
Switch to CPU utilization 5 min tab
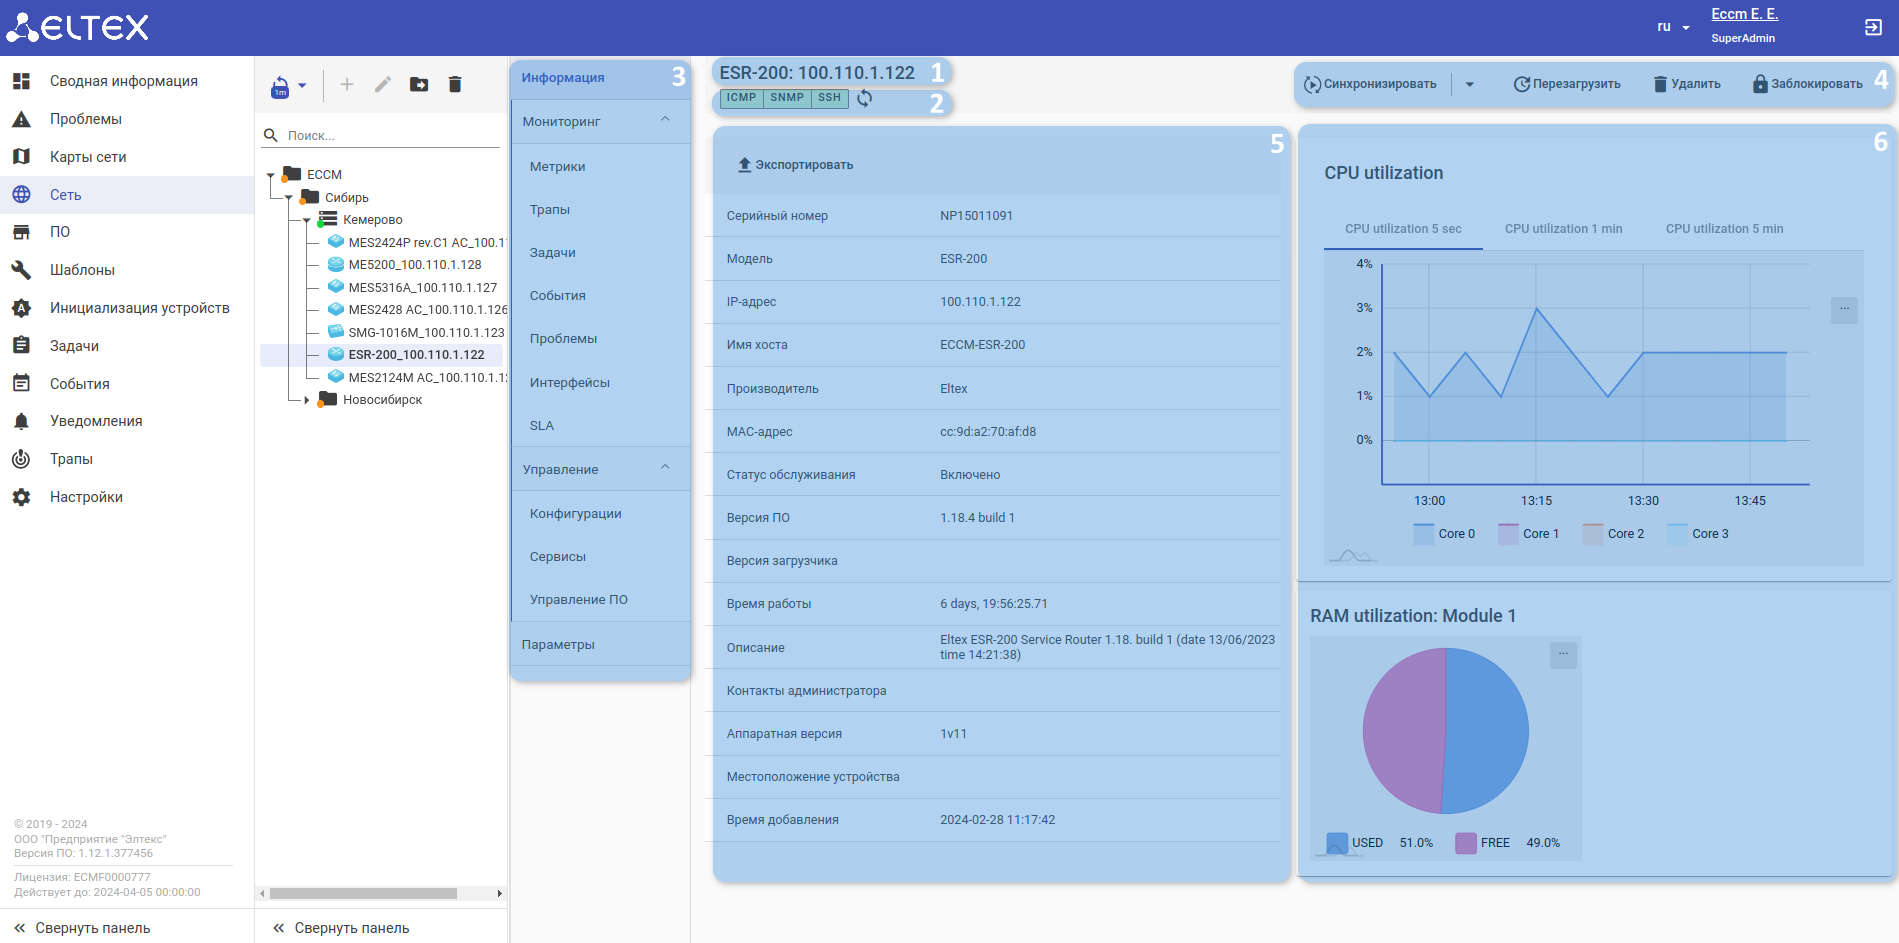tap(1724, 229)
